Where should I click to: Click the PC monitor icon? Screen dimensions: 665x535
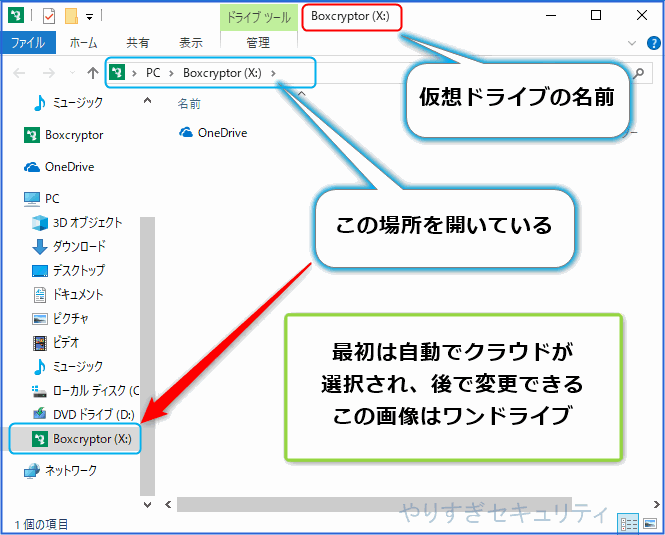click(32, 199)
